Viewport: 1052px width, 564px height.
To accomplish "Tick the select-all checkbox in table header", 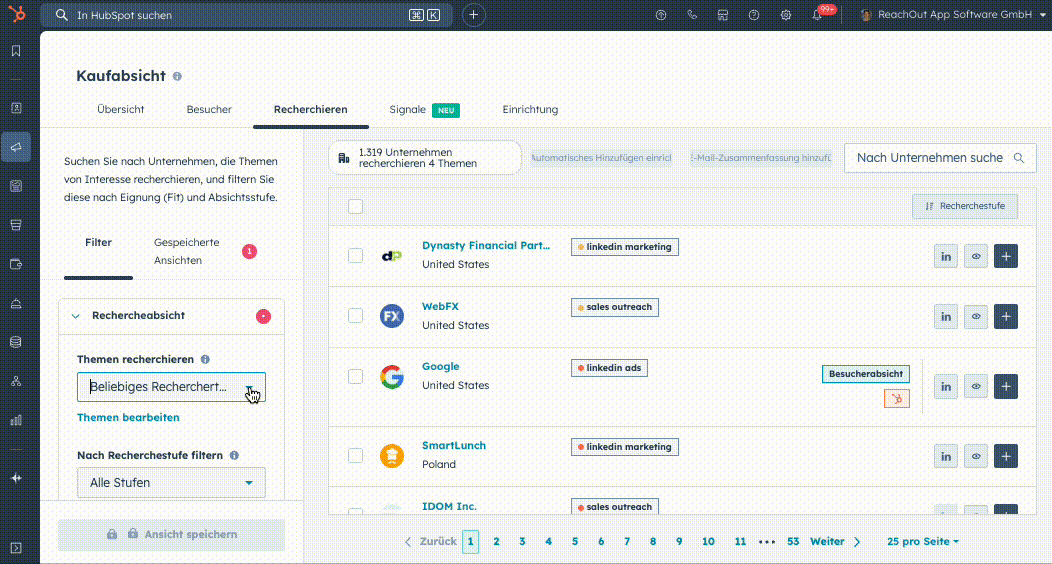I will 355,207.
